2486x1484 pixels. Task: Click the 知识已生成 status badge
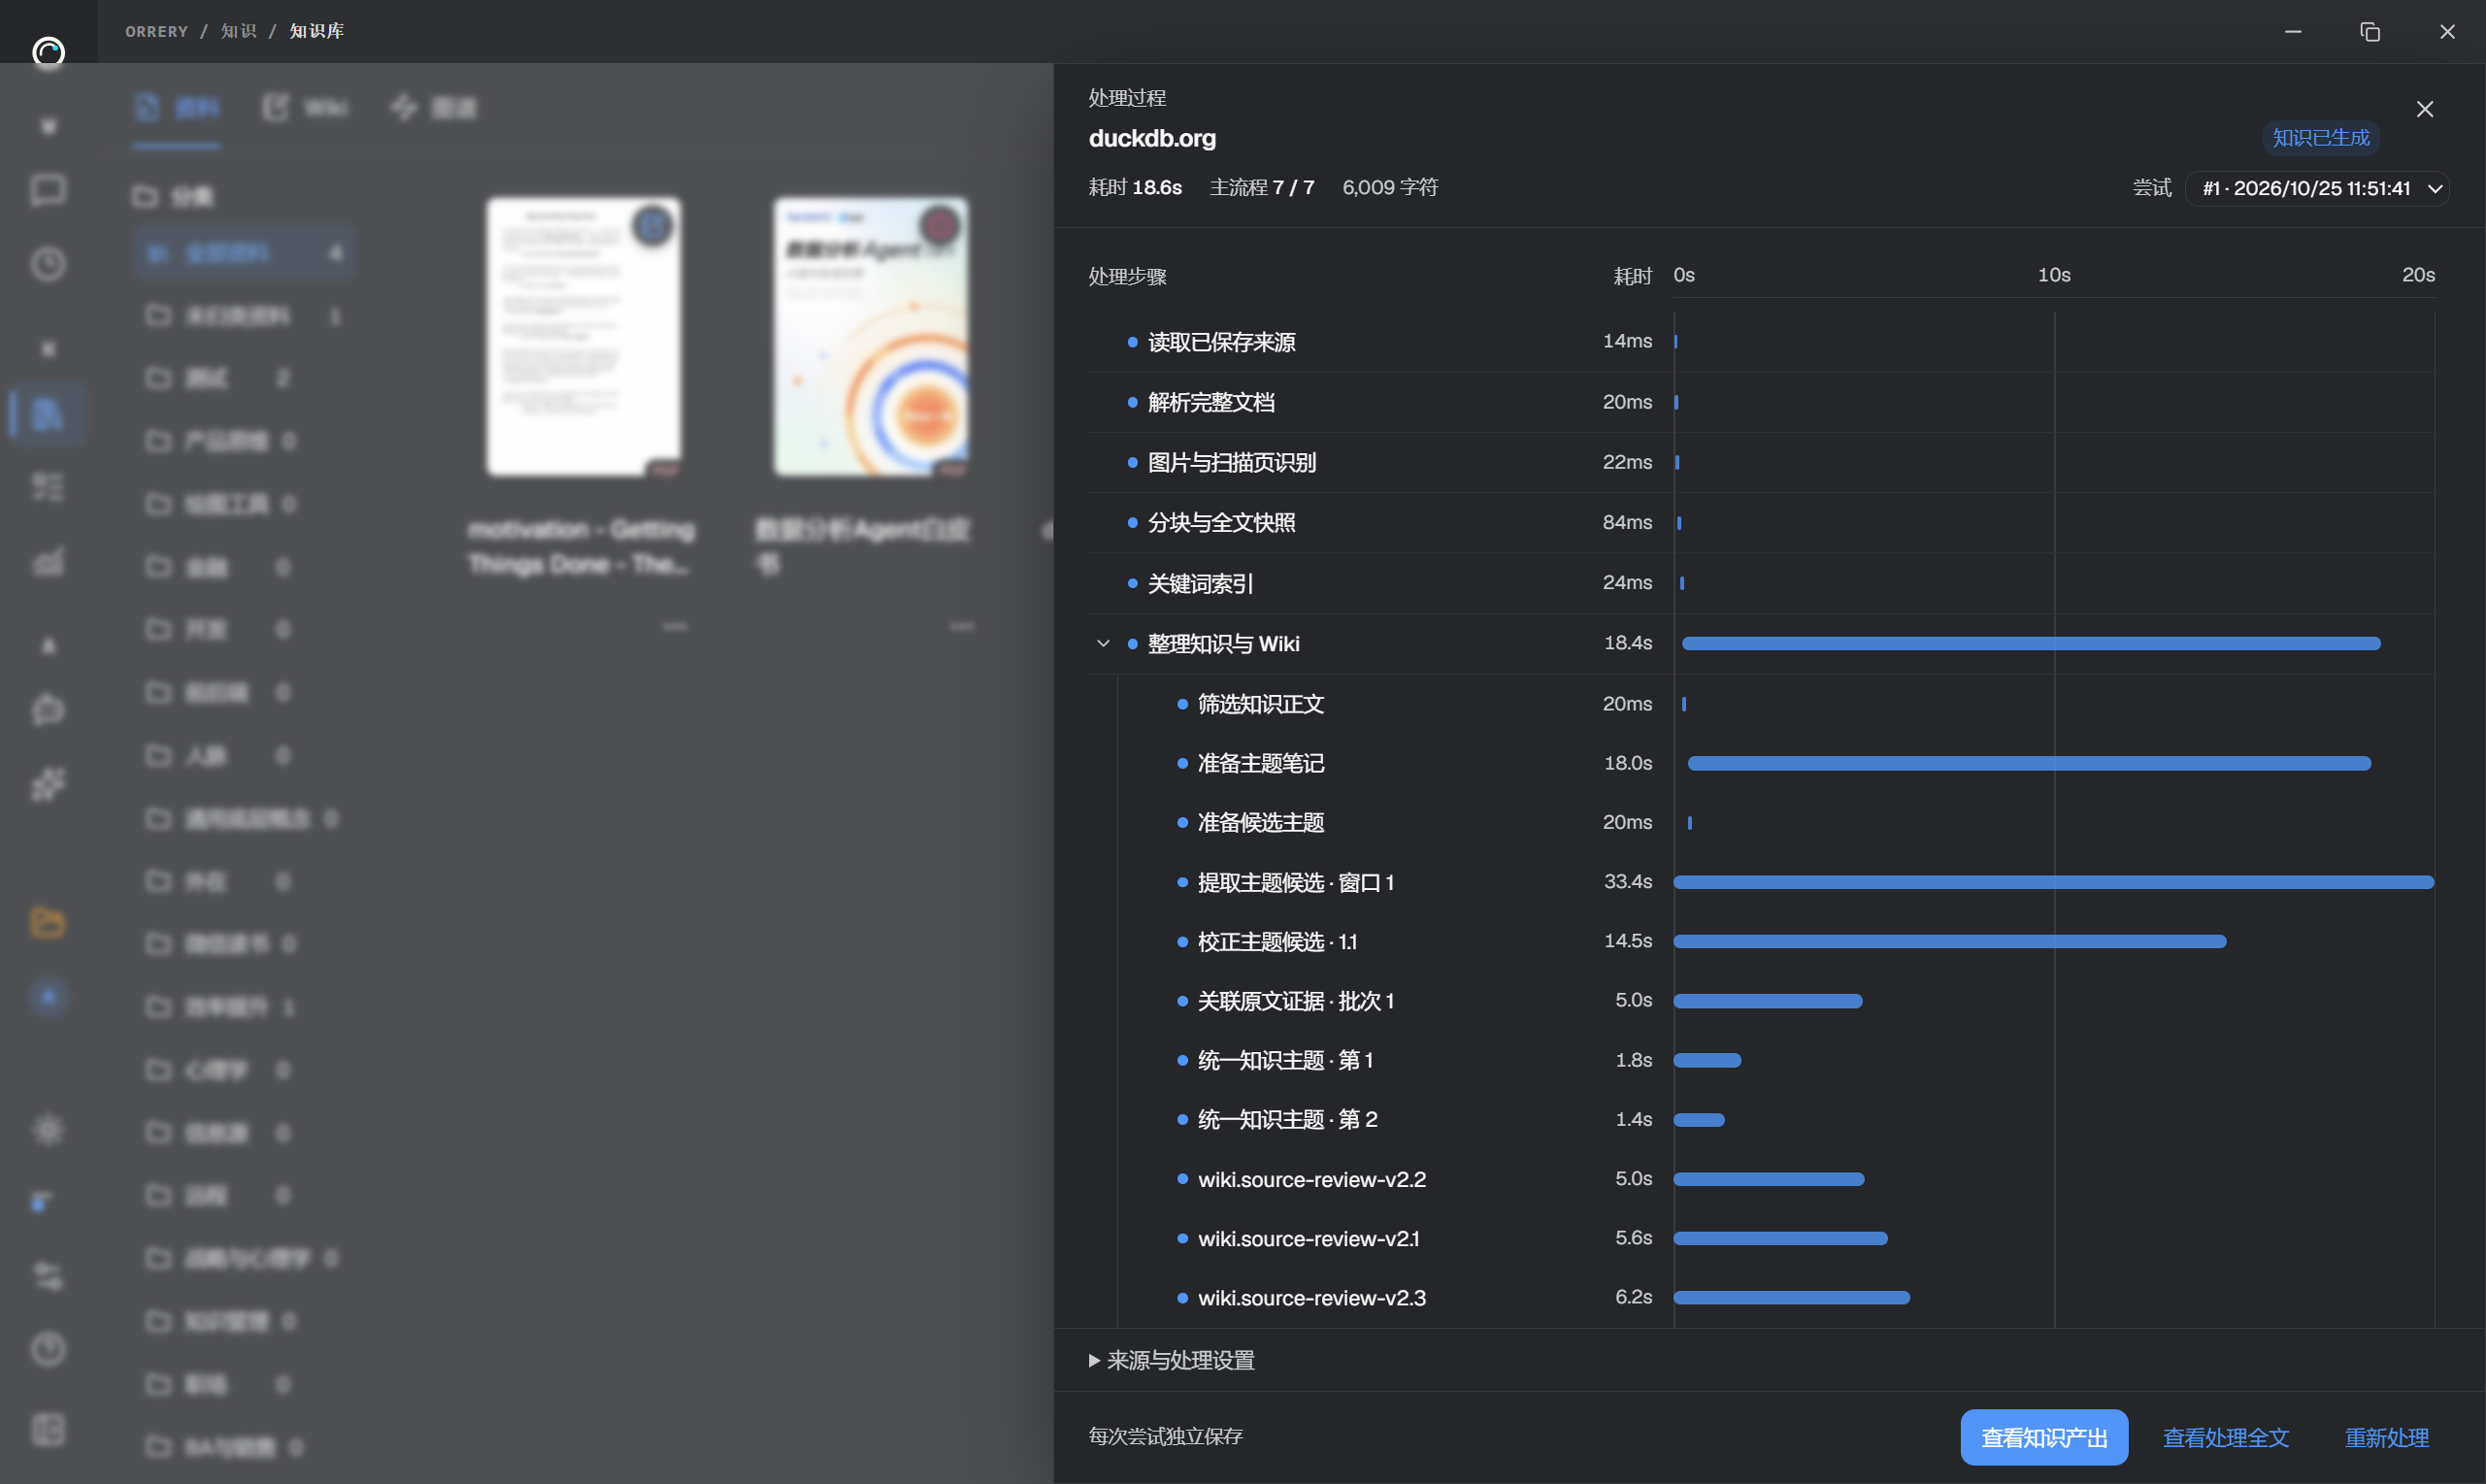[2320, 138]
